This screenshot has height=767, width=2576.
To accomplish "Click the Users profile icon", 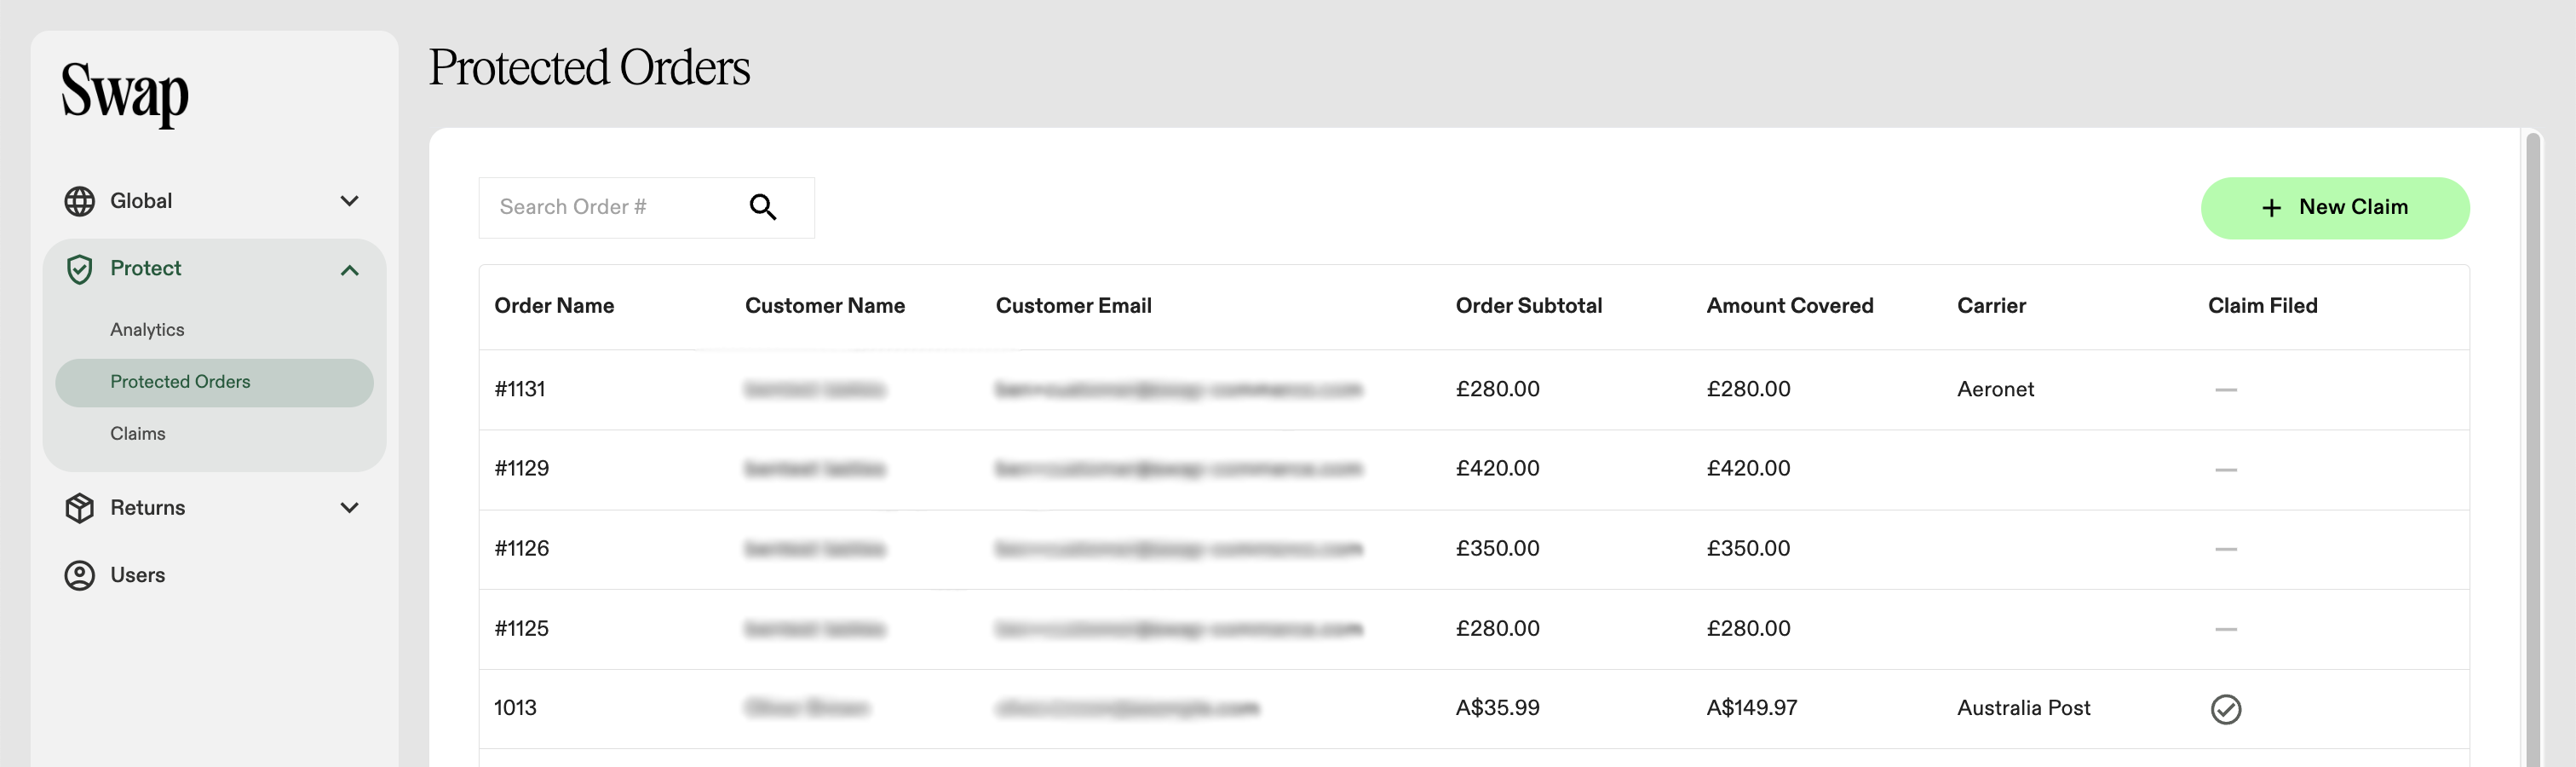I will [x=79, y=575].
